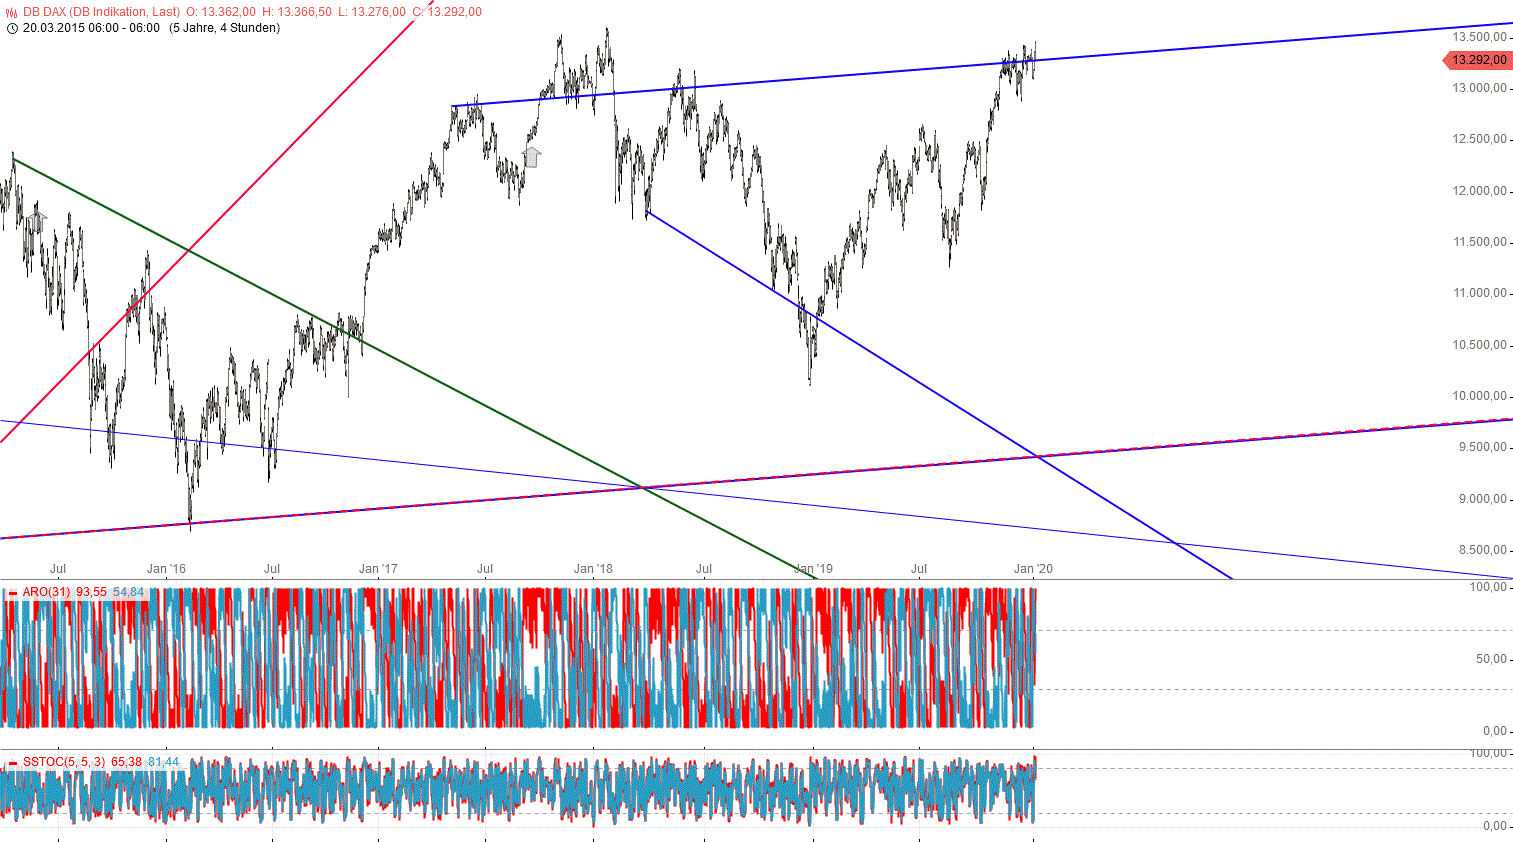The height and width of the screenshot is (842, 1513).
Task: Select the gray up-arrow marker near mid-2015 candles
Action: (37, 221)
